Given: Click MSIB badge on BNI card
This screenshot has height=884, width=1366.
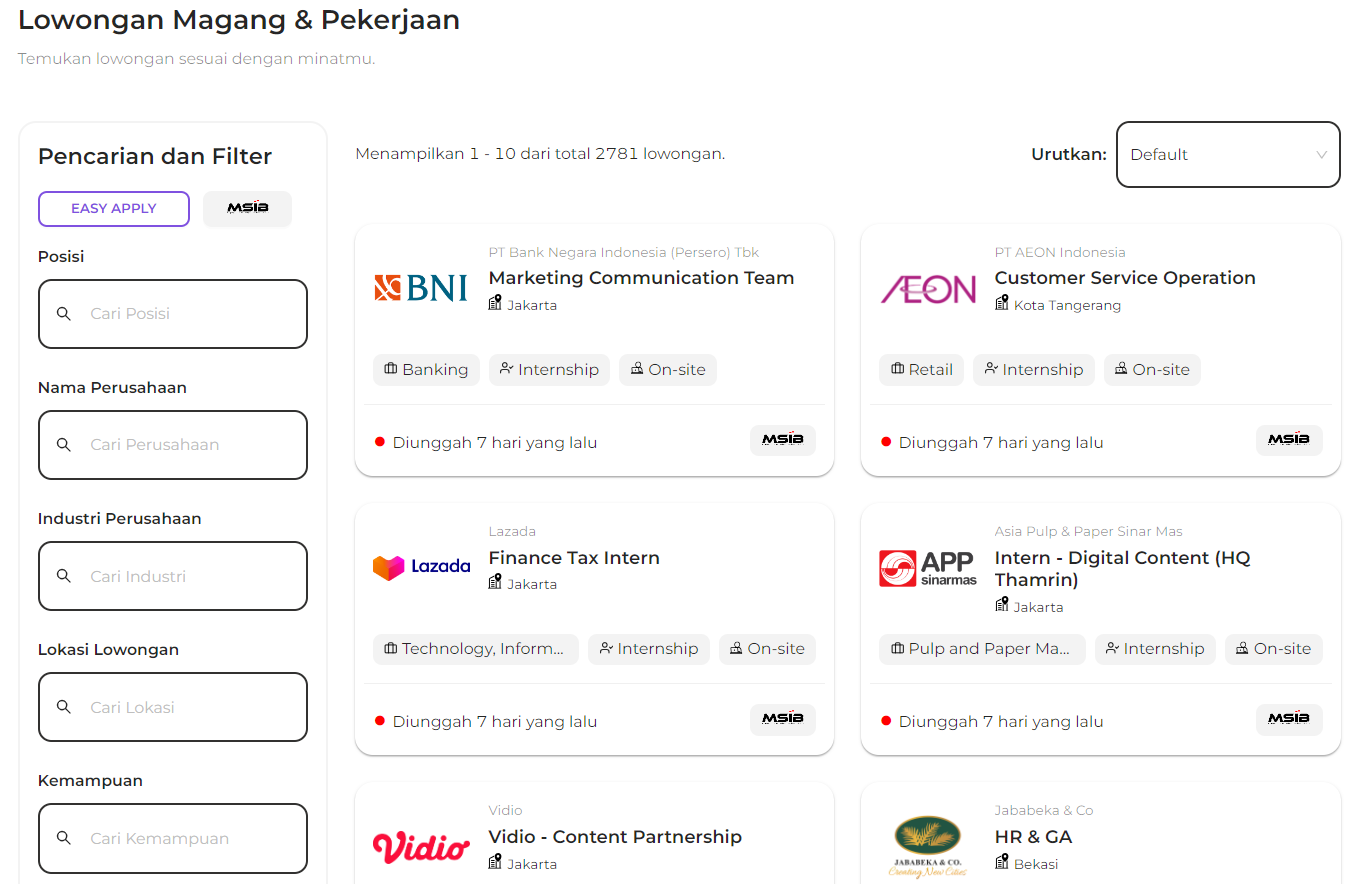Looking at the screenshot, I should 782,440.
